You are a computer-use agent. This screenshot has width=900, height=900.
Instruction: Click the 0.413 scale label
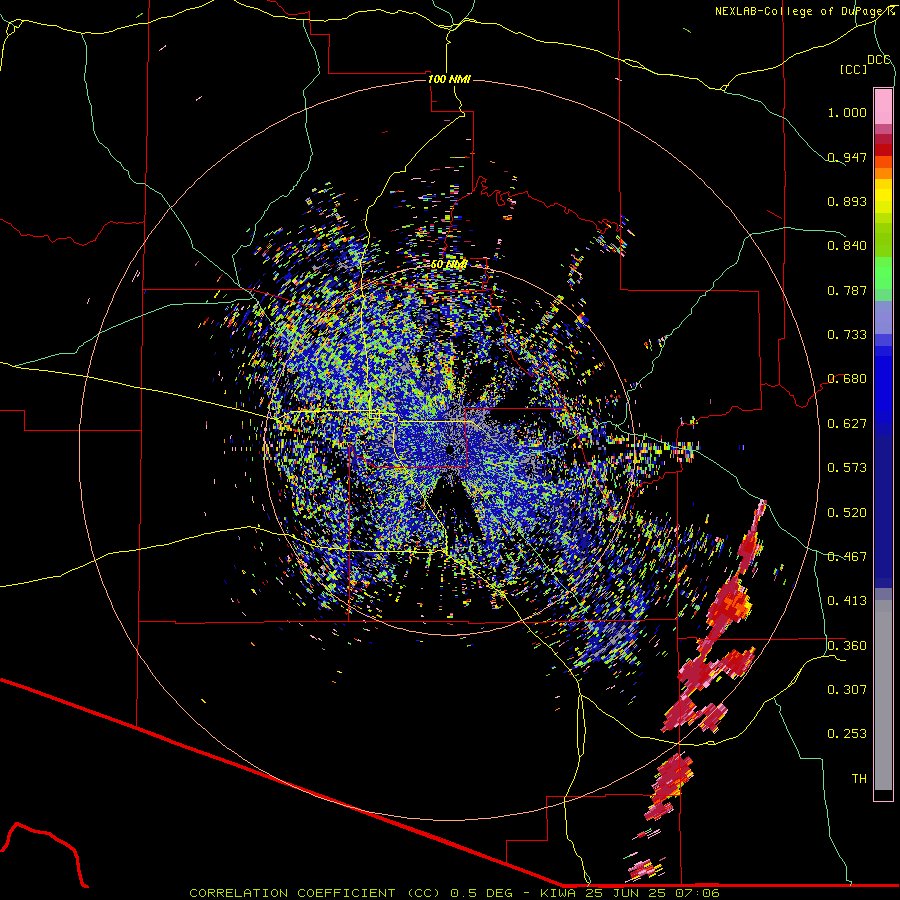coord(847,601)
